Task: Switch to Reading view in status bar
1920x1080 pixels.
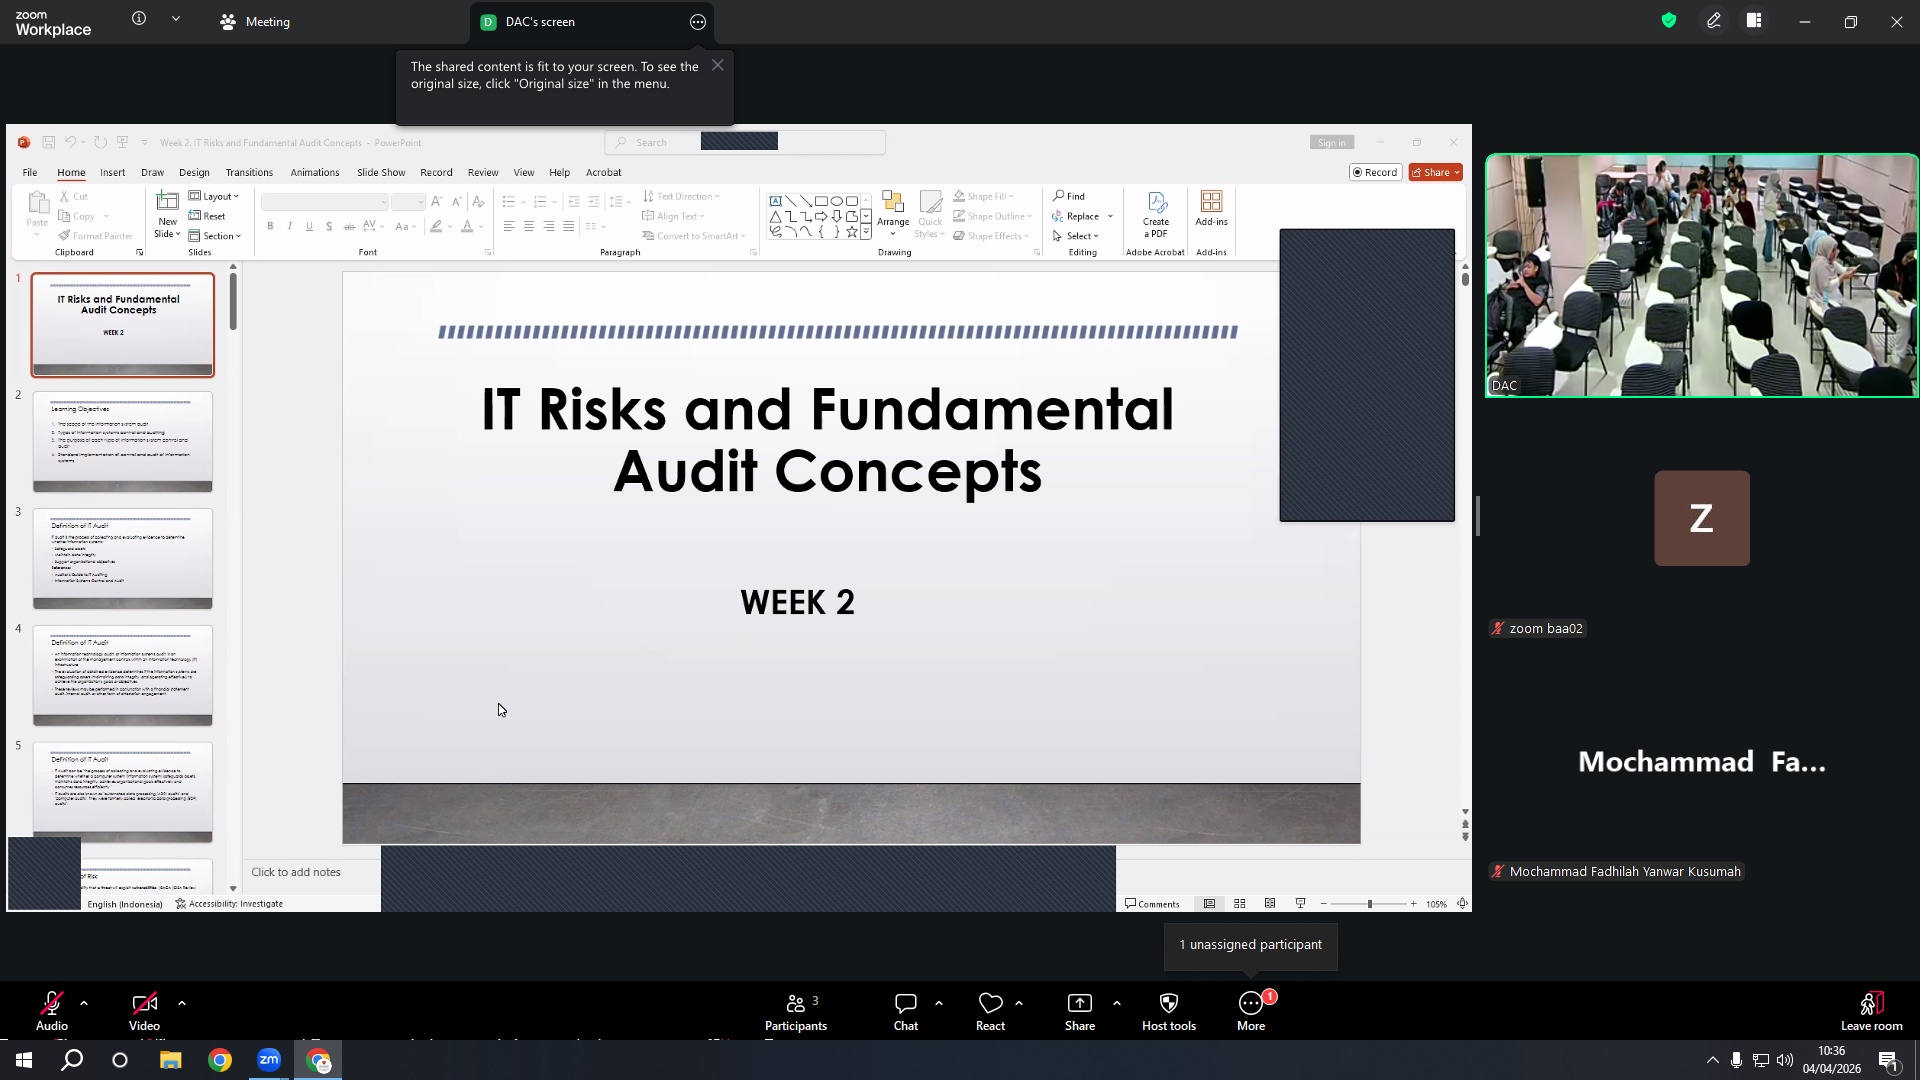Action: click(1270, 904)
